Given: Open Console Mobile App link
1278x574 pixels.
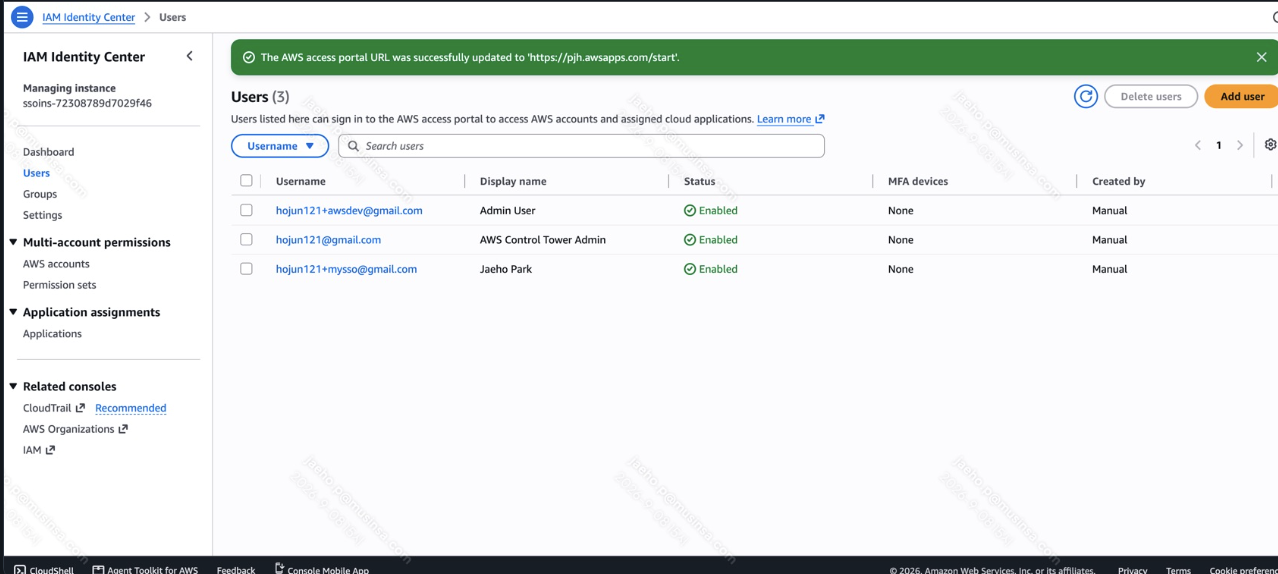Looking at the screenshot, I should coord(321,570).
